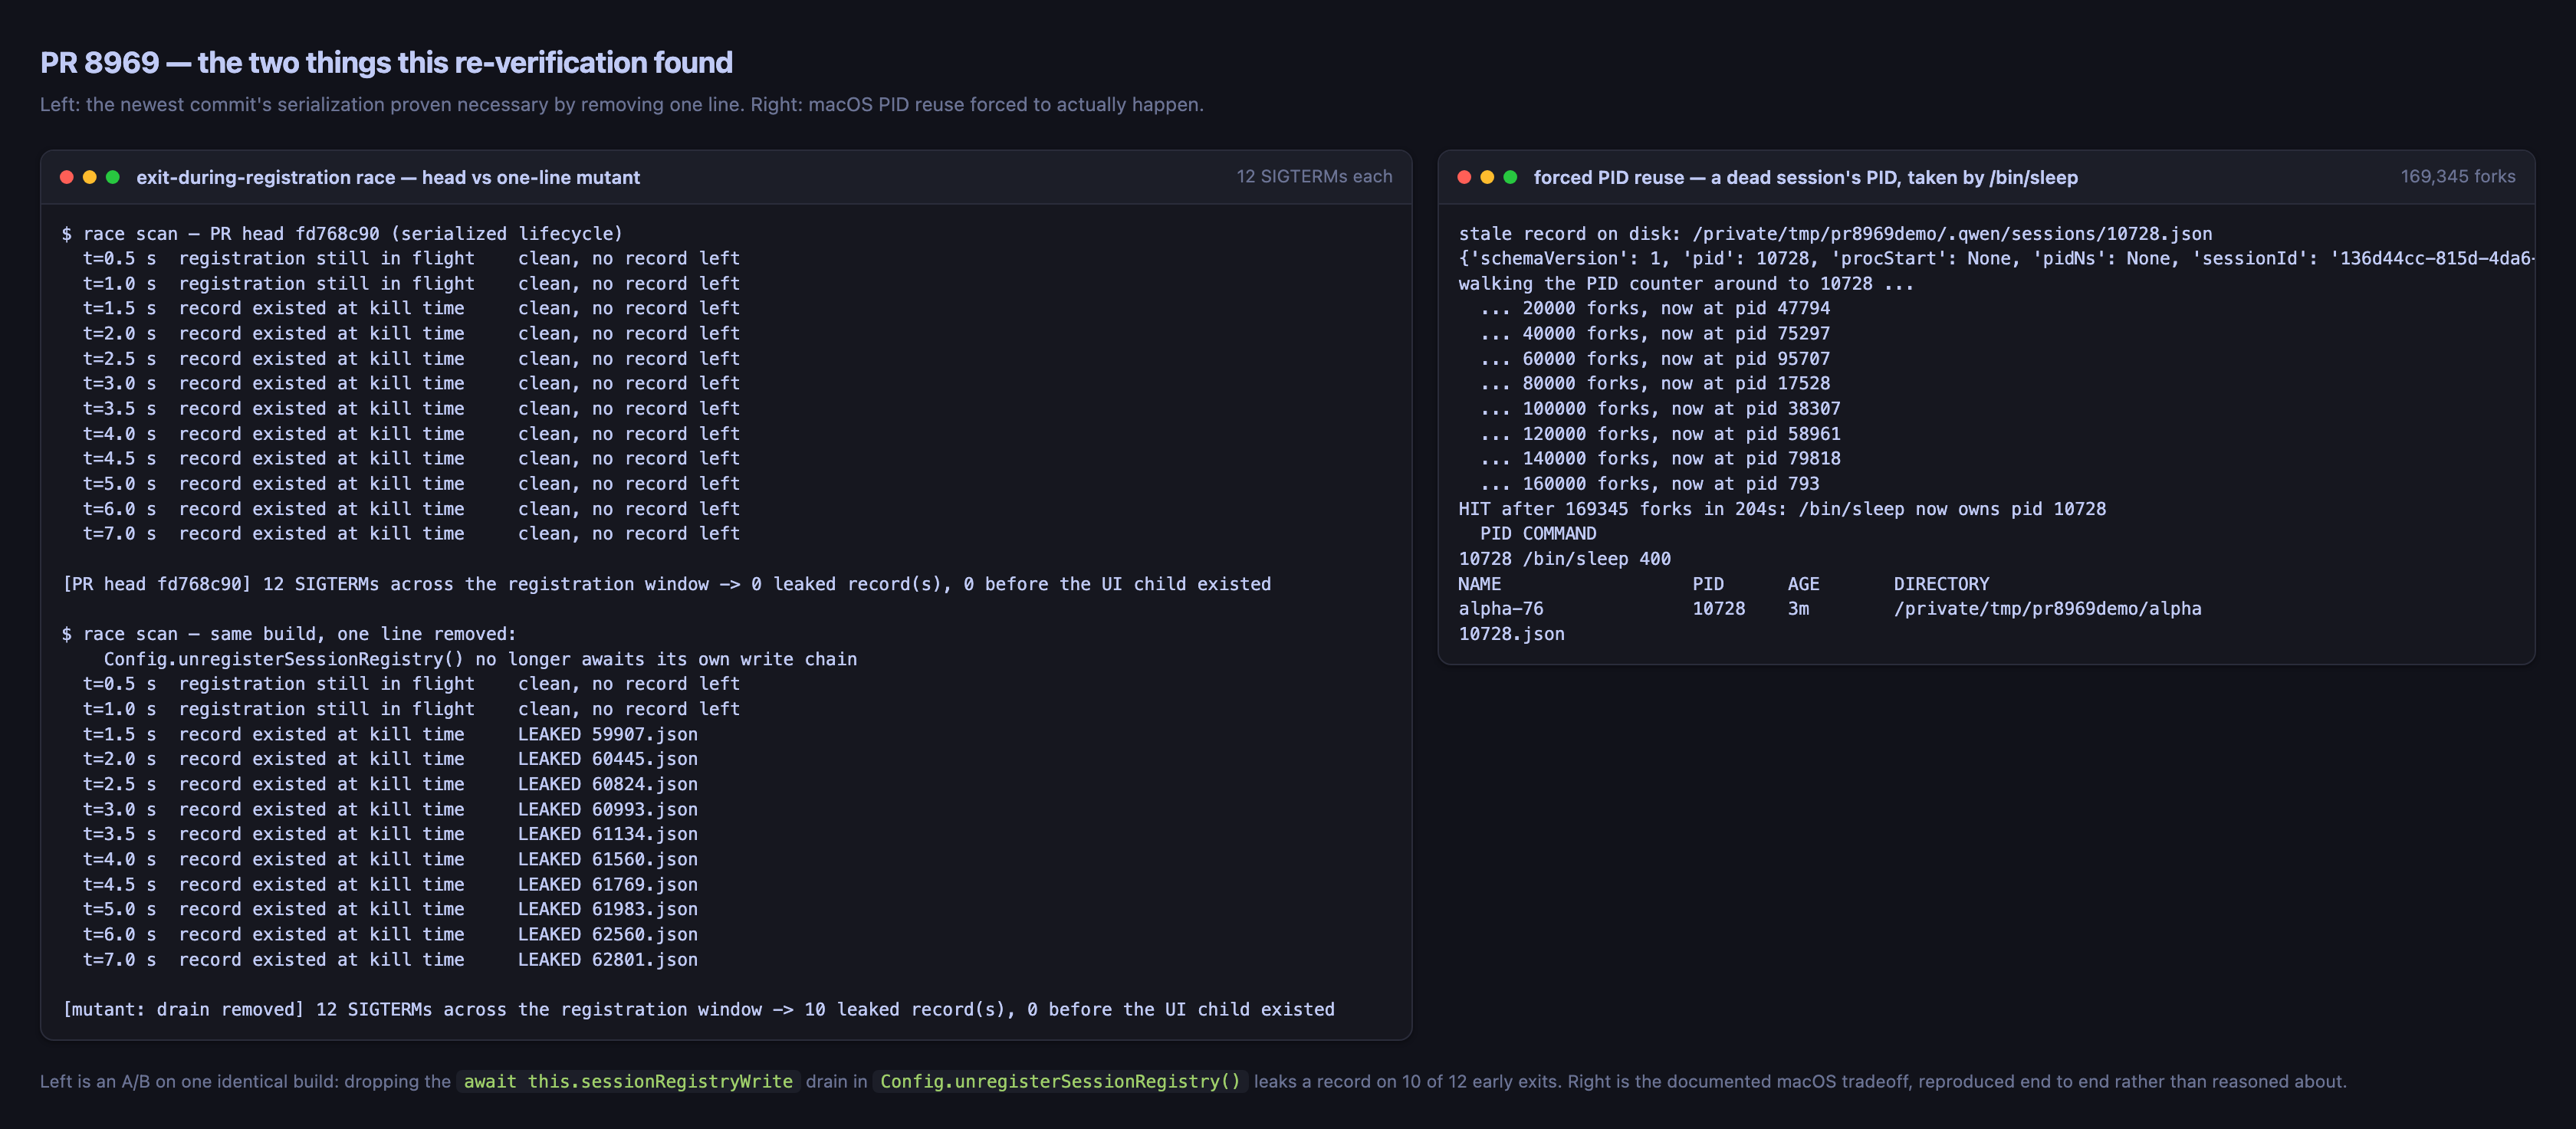This screenshot has width=2576, height=1129.
Task: Click '120000 forks, now at pid 58961'
Action: (x=1660, y=434)
